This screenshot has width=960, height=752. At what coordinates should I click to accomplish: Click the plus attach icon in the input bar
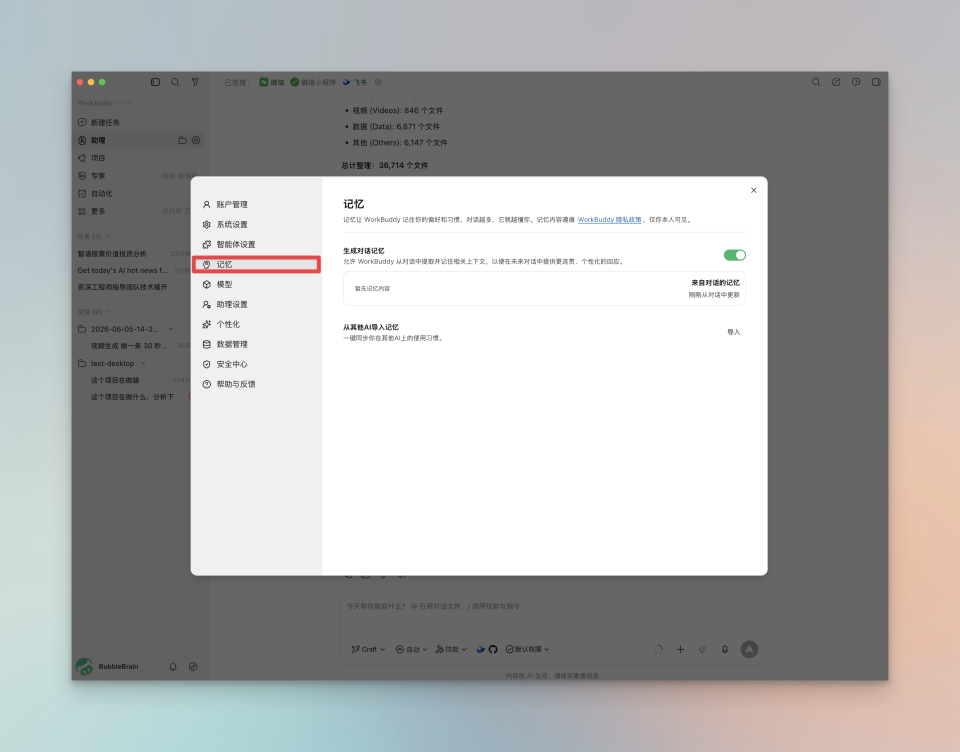680,649
